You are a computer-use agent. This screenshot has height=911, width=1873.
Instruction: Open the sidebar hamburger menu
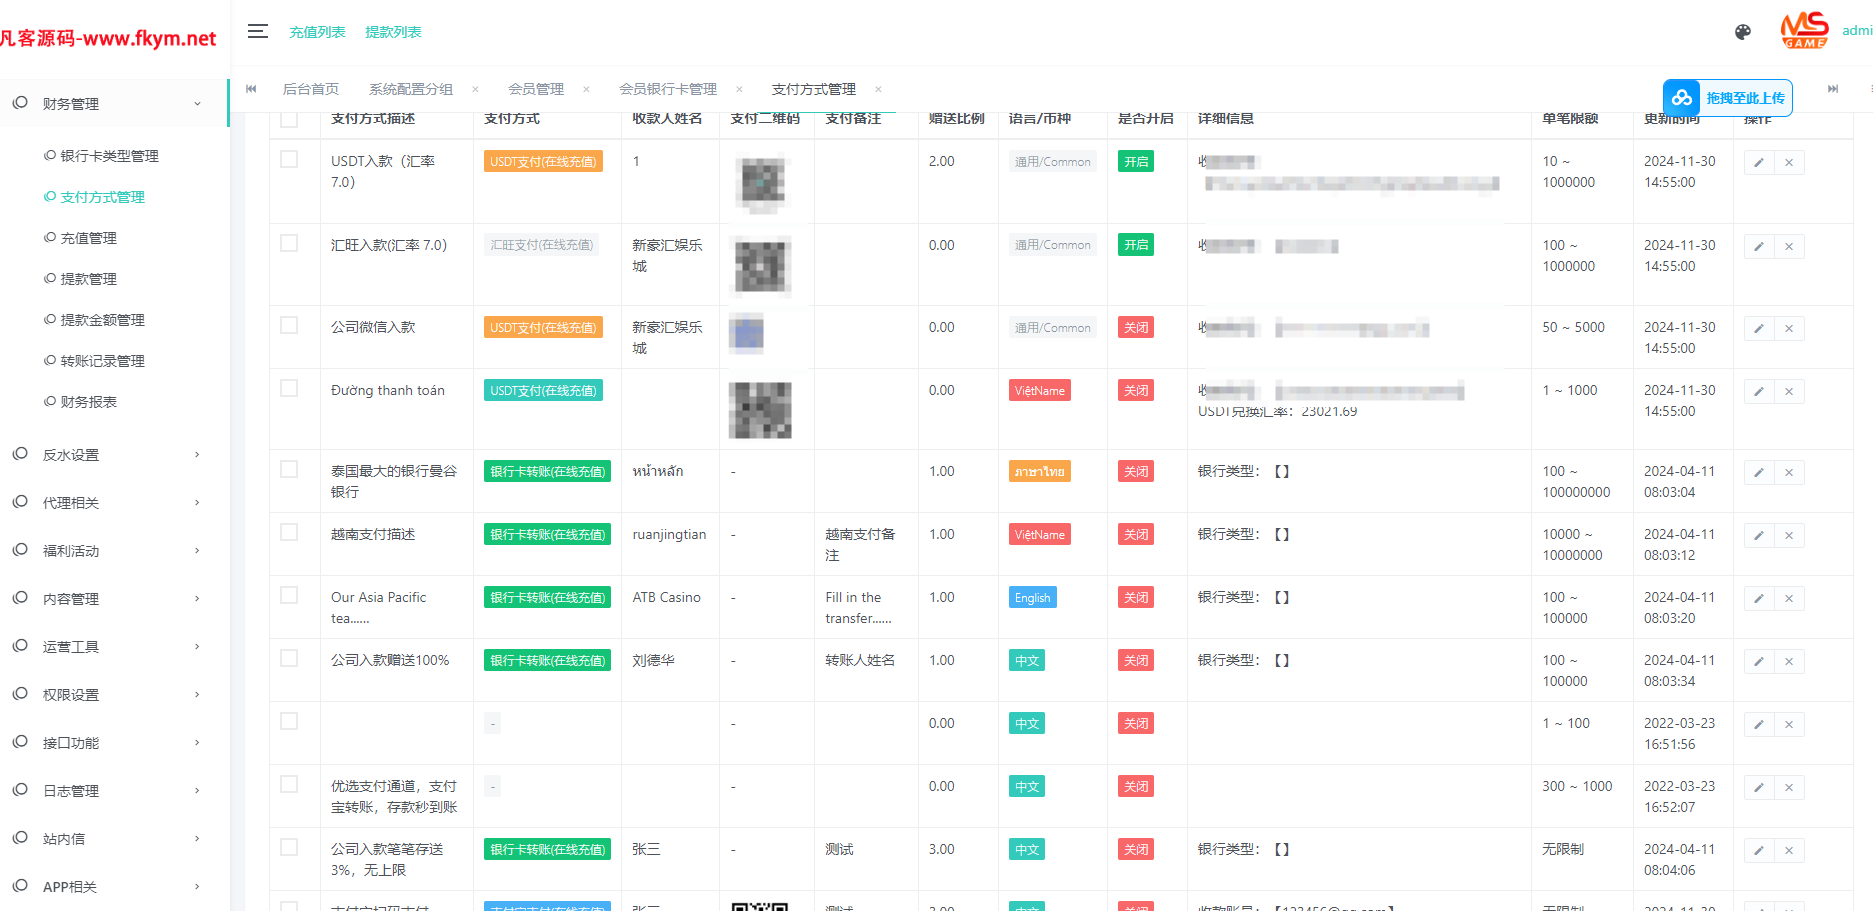click(258, 31)
